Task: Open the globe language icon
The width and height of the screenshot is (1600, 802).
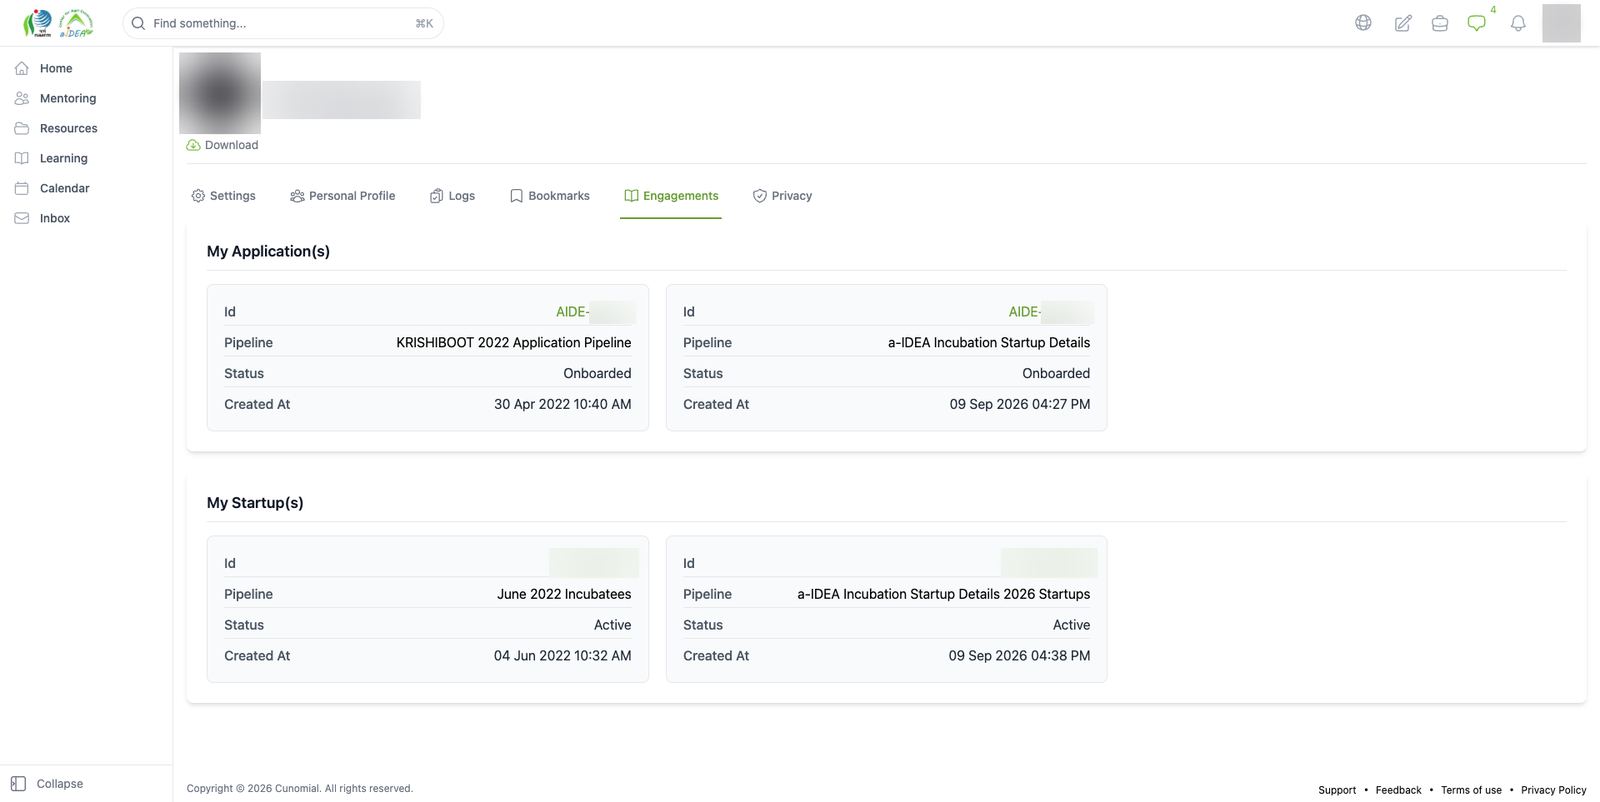Action: [x=1363, y=23]
